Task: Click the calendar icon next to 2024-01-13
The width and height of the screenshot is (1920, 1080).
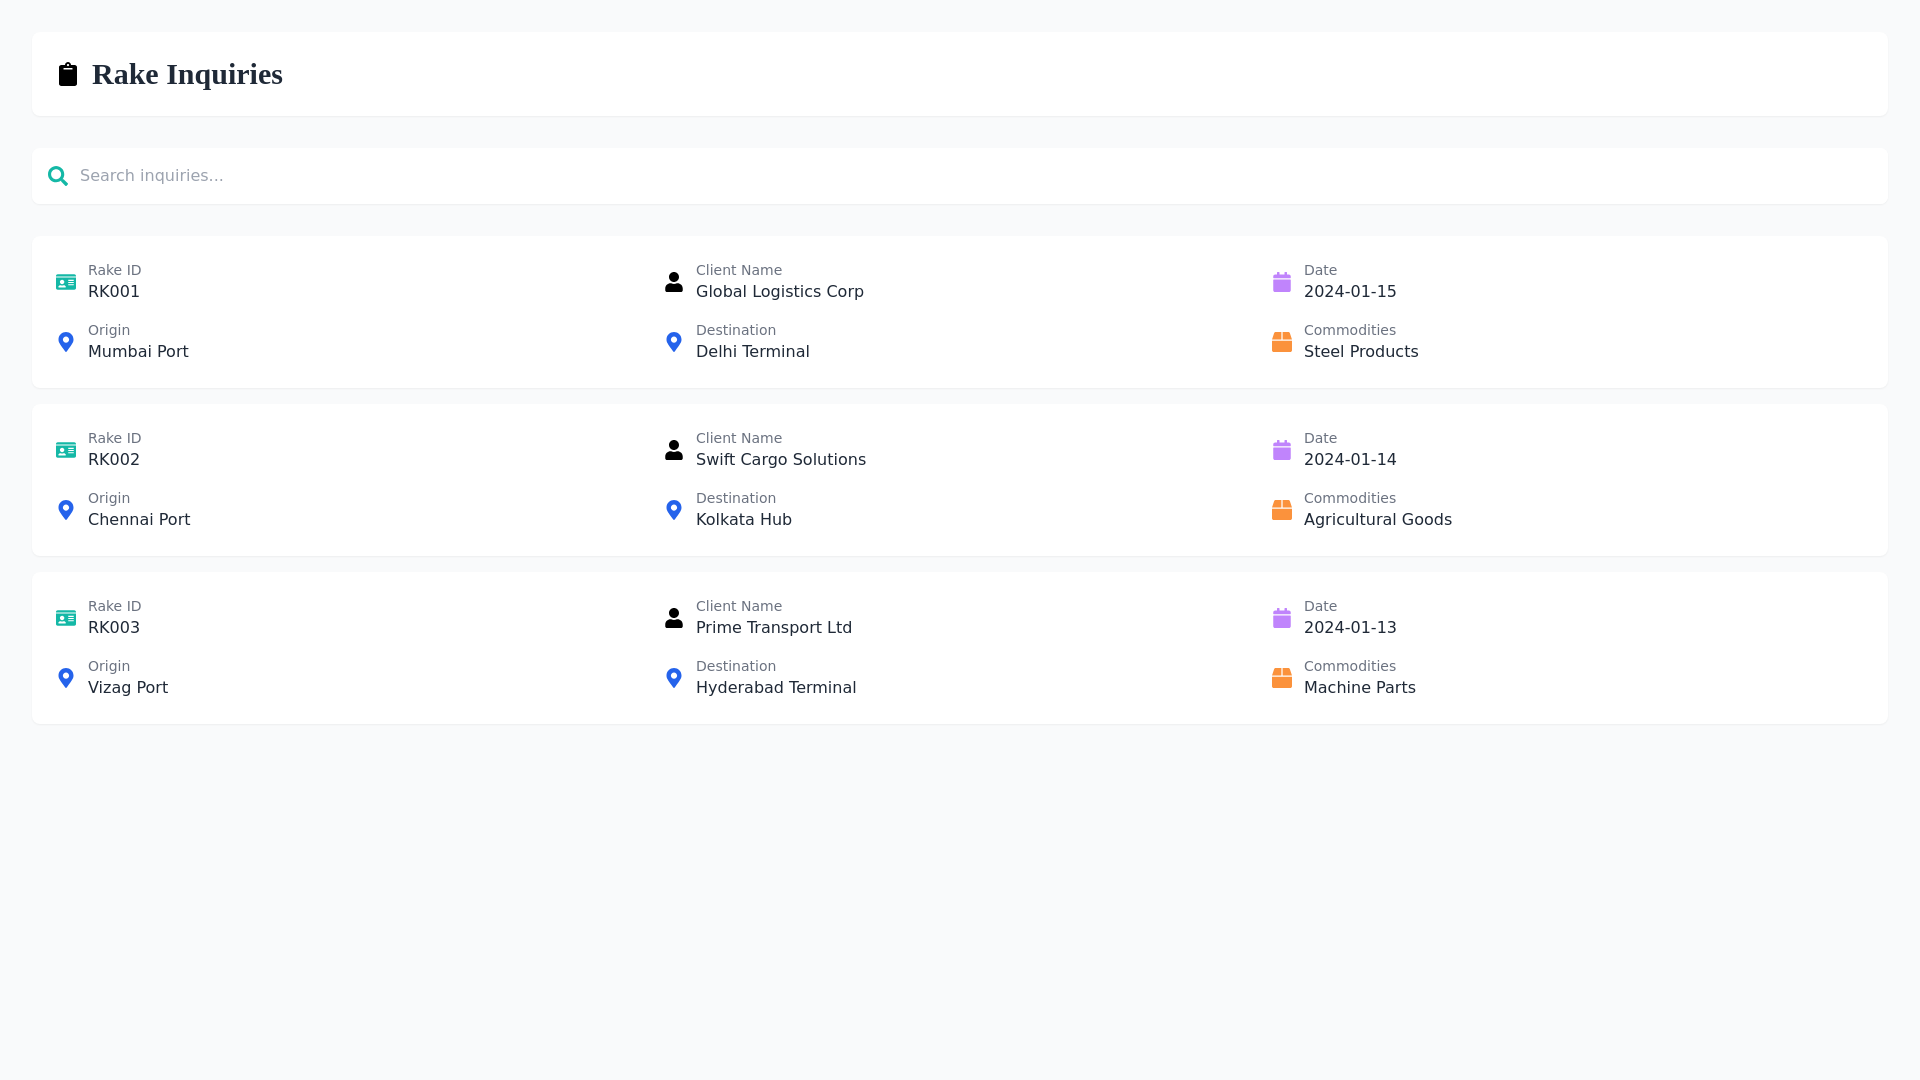Action: [x=1282, y=617]
